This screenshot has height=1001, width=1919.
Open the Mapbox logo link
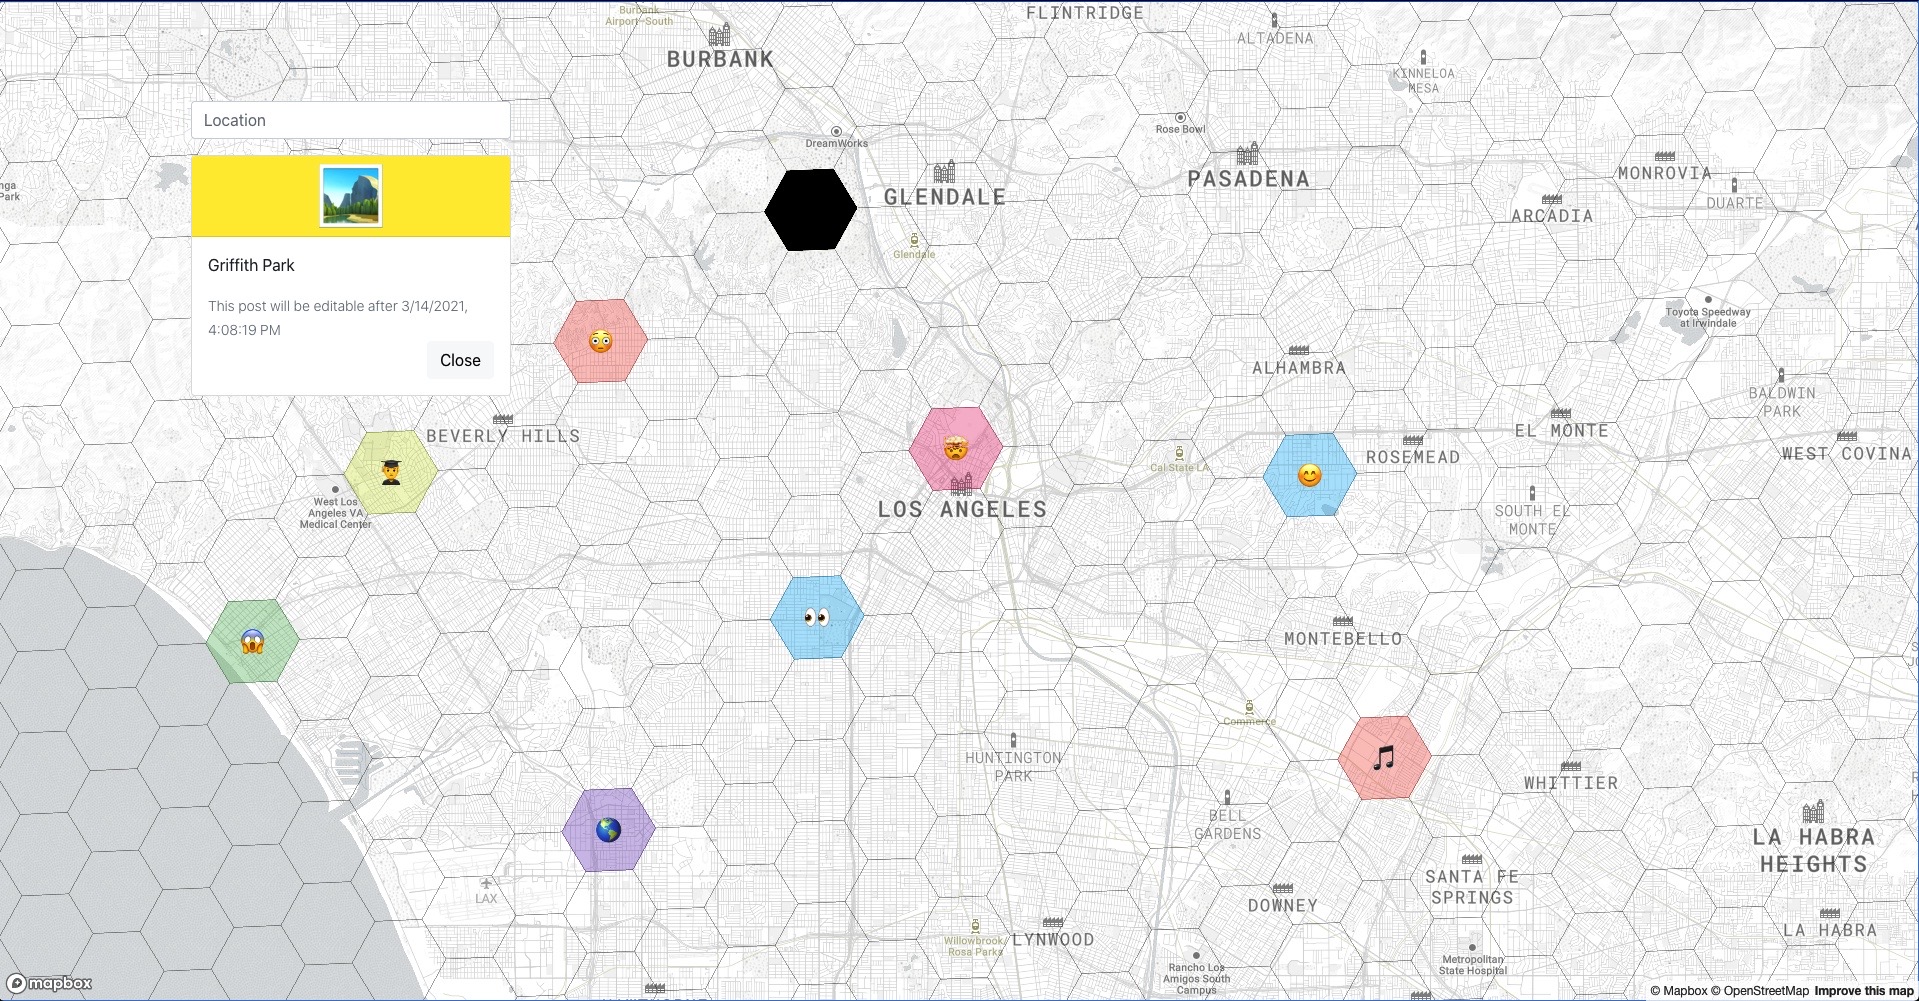50,983
